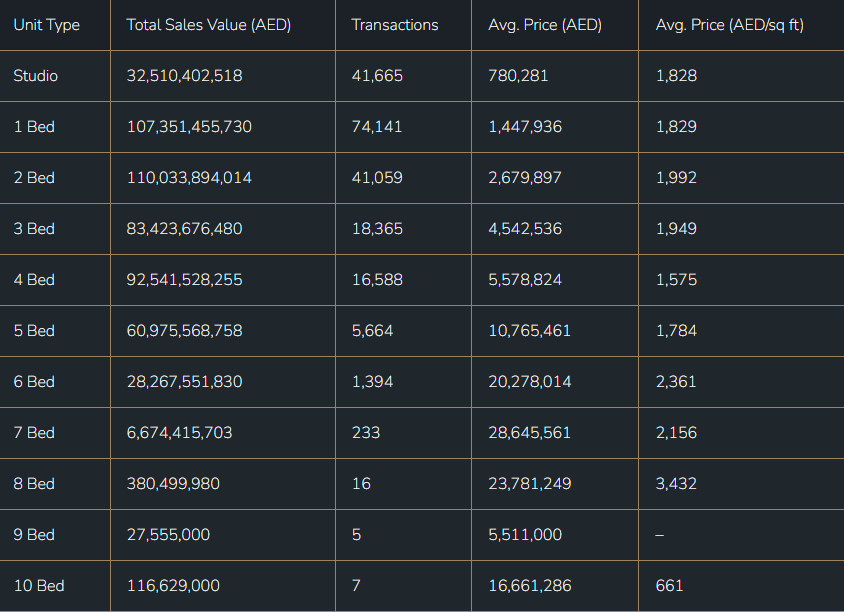The height and width of the screenshot is (612, 844).
Task: Click the Unit Type column header
Action: [46, 25]
